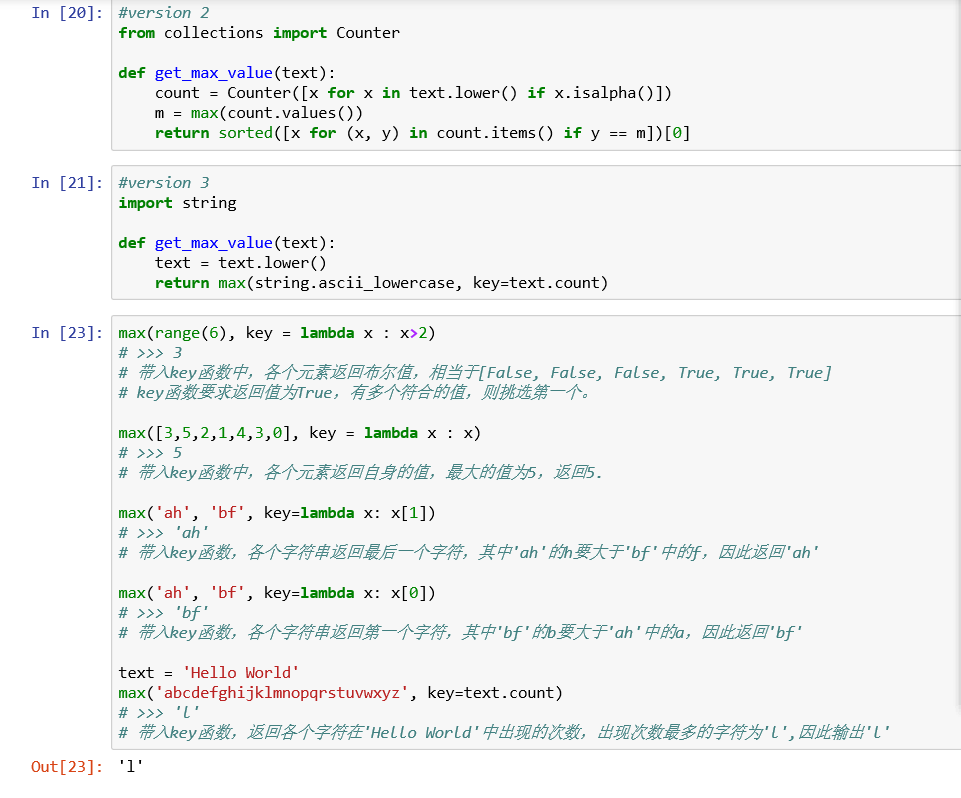This screenshot has width=961, height=798.
Task: Click the "# >>> 'ah'" comment
Action: click(164, 533)
